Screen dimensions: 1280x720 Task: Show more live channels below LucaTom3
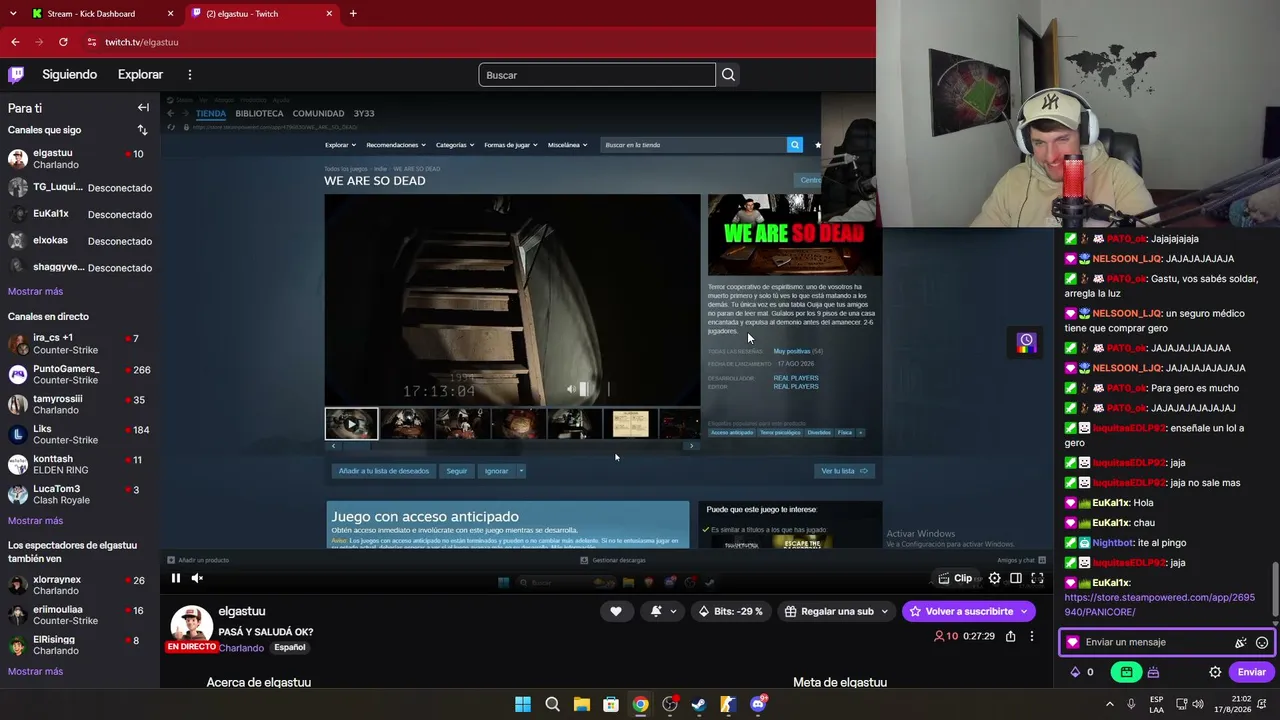click(35, 521)
